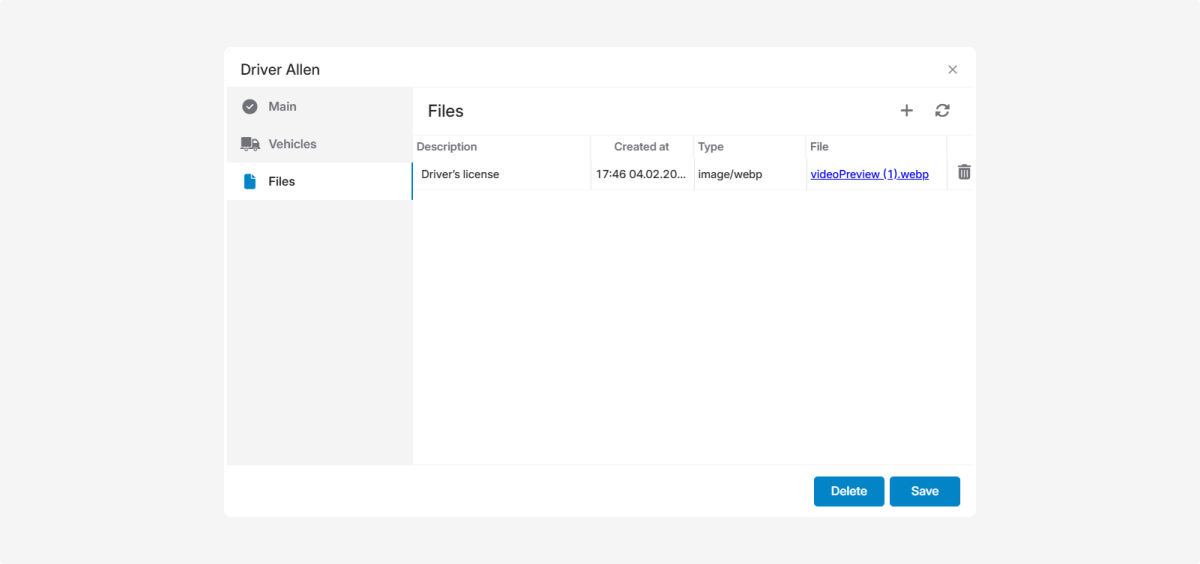
Task: Click the plus icon to add file
Action: (x=906, y=111)
